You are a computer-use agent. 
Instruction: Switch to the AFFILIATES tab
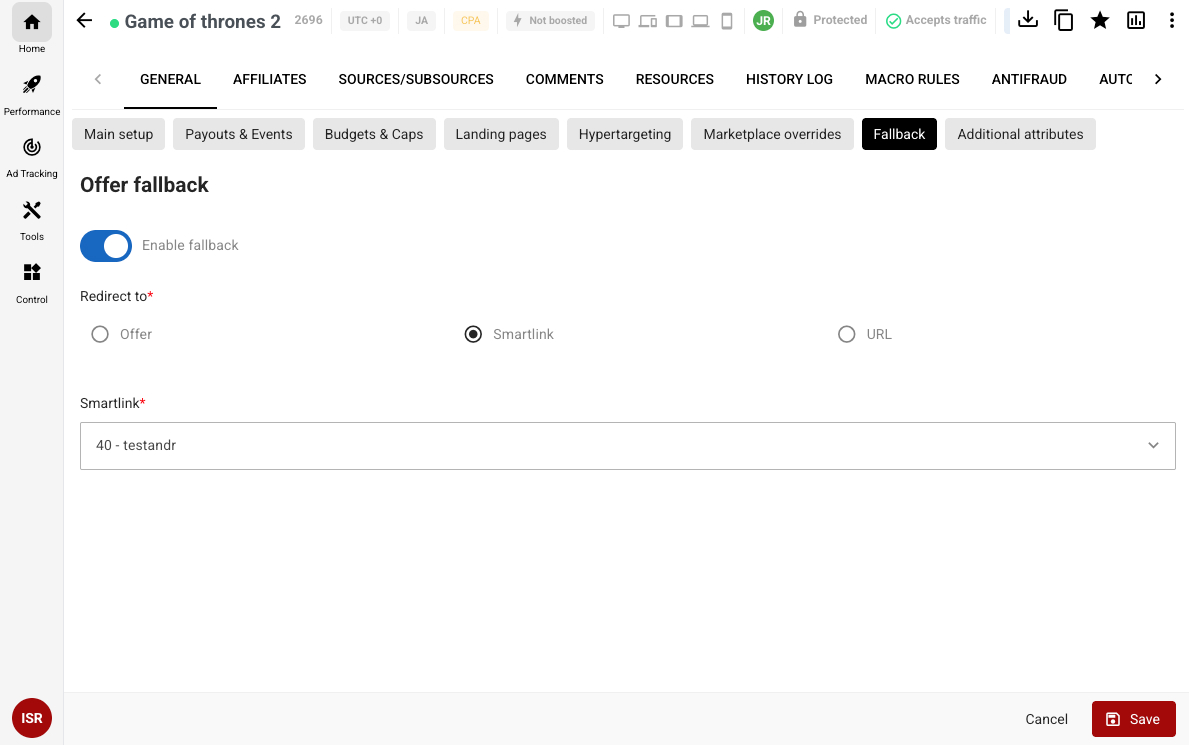270,79
